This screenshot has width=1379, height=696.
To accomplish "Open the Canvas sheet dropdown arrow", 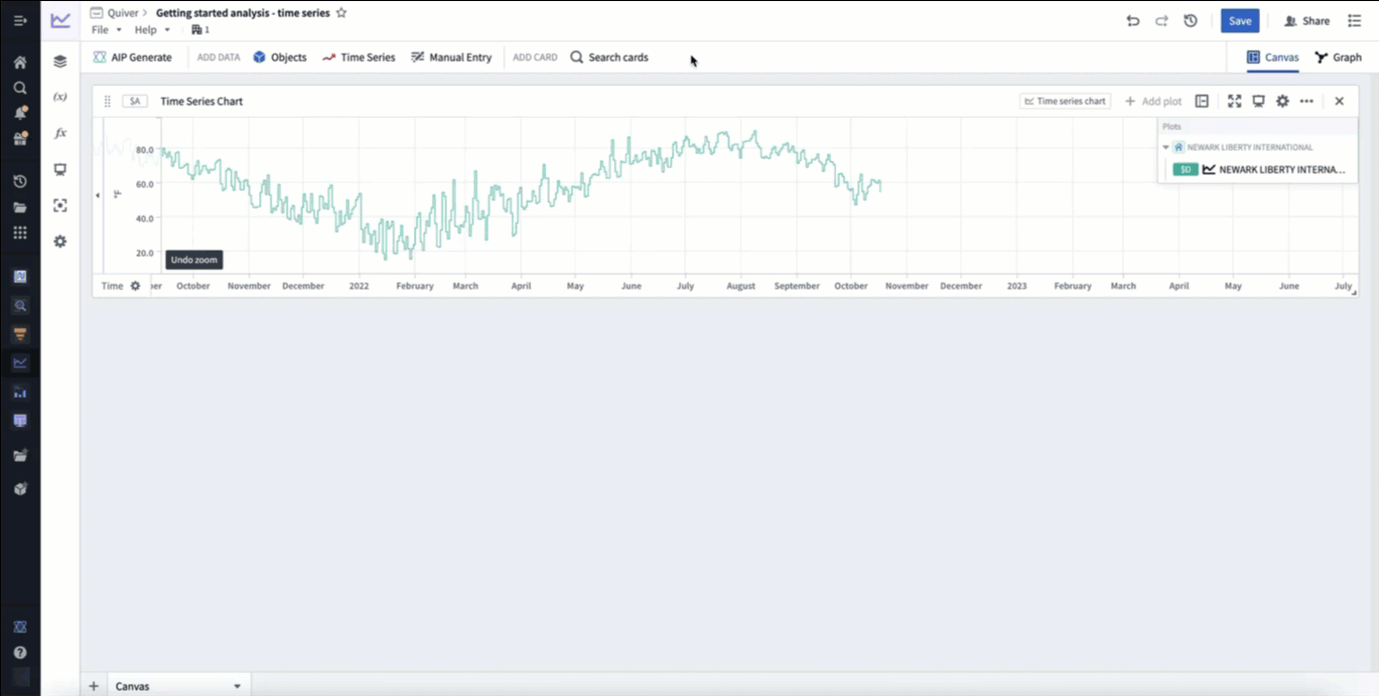I will pyautogui.click(x=237, y=686).
